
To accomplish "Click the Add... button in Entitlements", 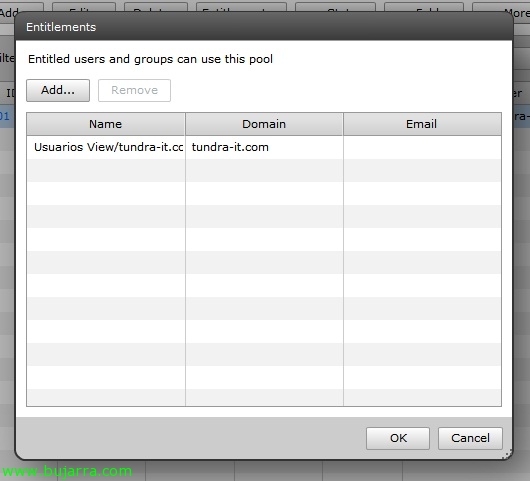I will click(x=58, y=90).
